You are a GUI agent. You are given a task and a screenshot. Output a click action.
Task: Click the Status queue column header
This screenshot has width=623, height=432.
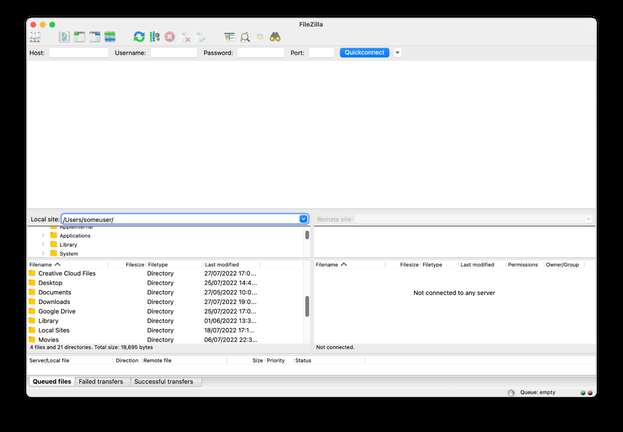tap(303, 360)
